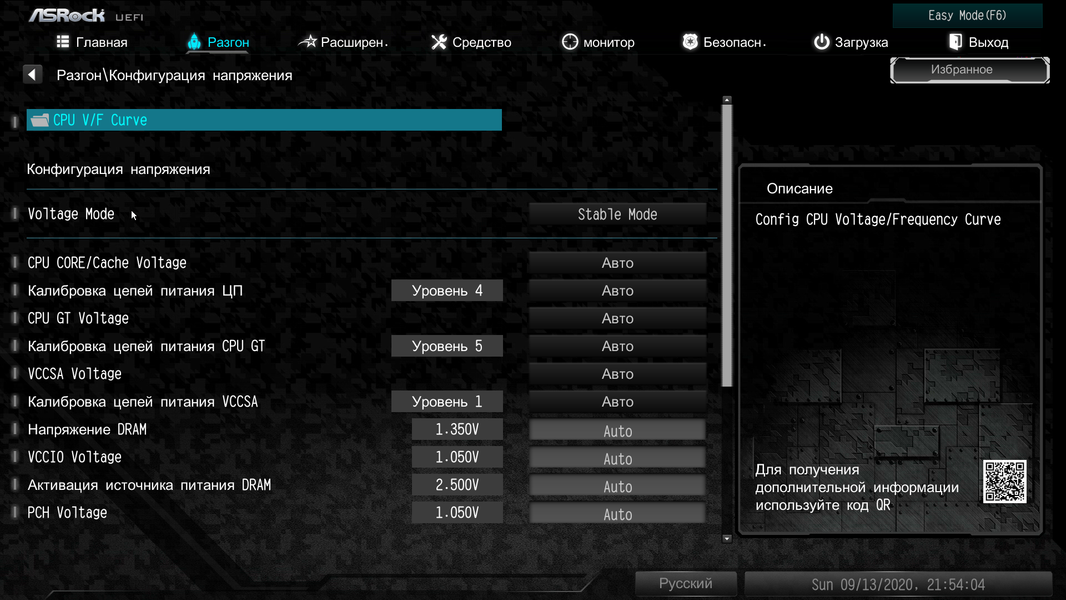Switch to Расширен. tab

pyautogui.click(x=344, y=42)
